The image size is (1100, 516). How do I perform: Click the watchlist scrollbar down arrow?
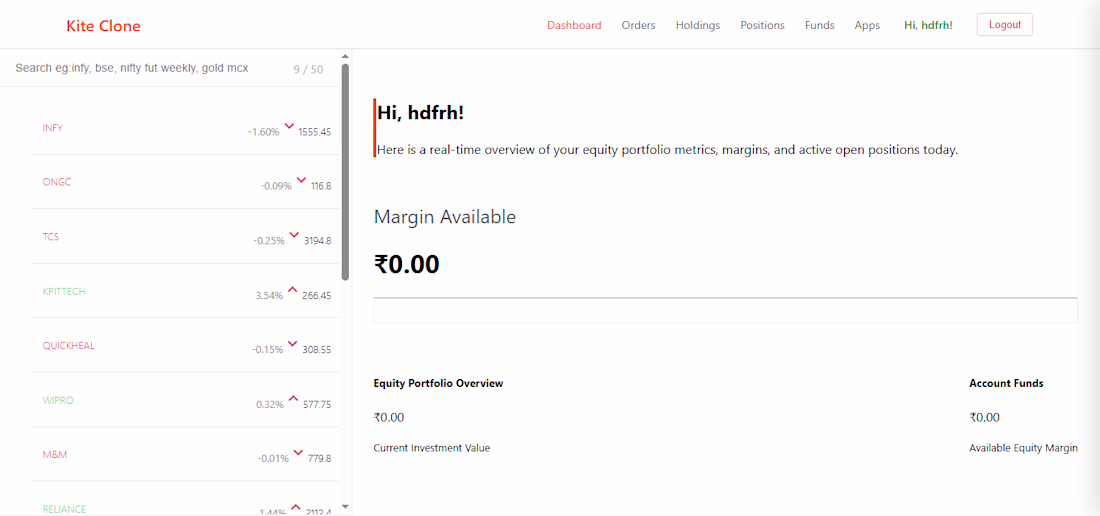[x=344, y=505]
